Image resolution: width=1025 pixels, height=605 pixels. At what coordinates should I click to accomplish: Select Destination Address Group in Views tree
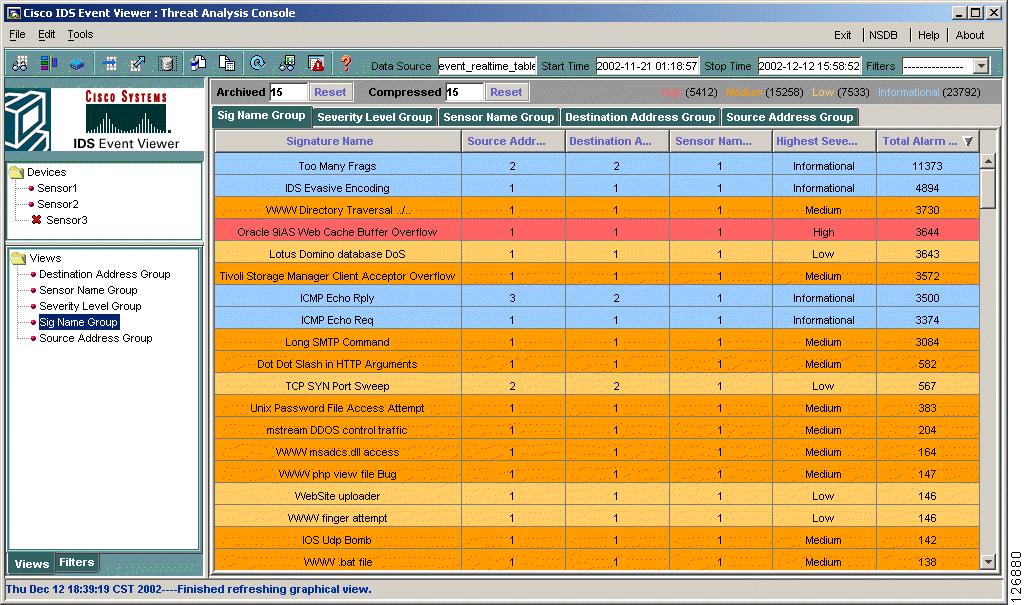(x=105, y=274)
